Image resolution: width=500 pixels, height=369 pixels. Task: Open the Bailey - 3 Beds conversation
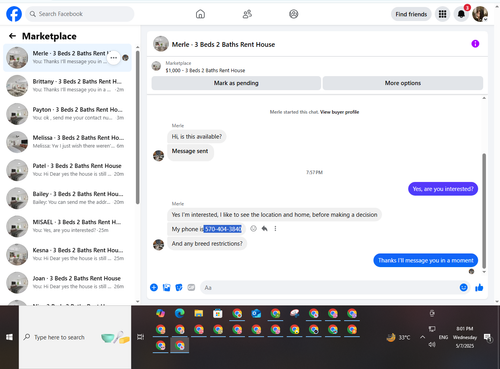click(x=67, y=198)
